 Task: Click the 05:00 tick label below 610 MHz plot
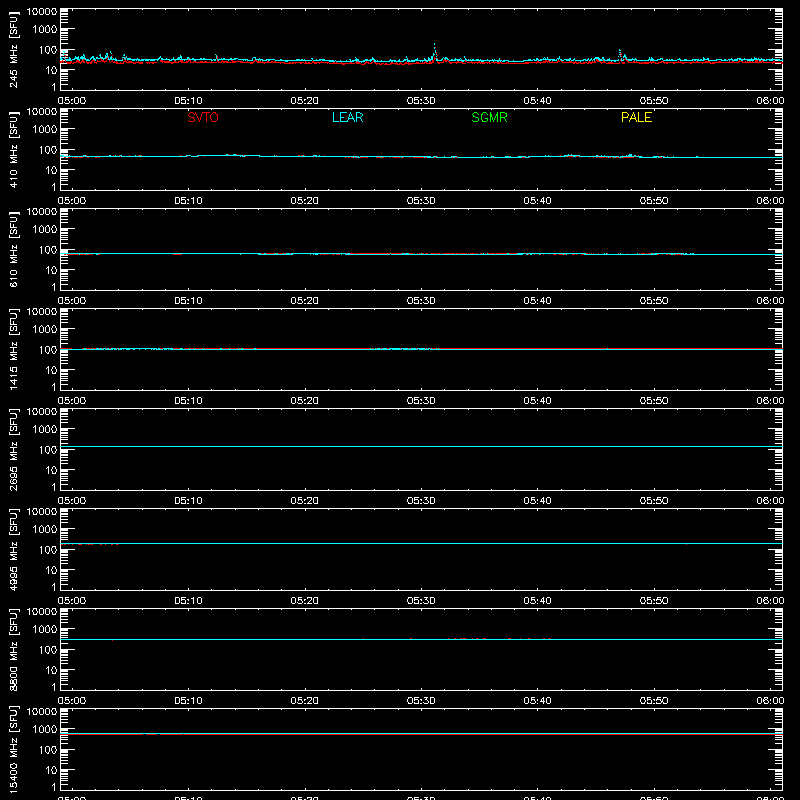pos(72,301)
